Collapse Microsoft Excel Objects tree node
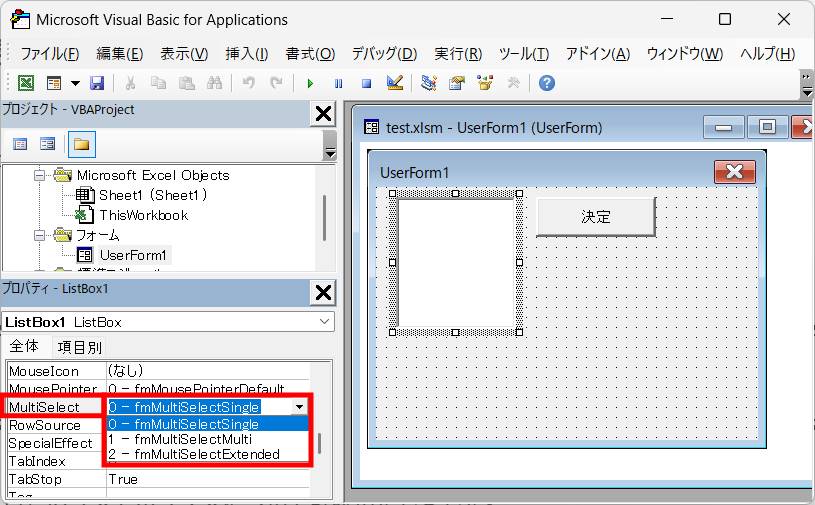Viewport: 815px width, 505px height. 40,175
